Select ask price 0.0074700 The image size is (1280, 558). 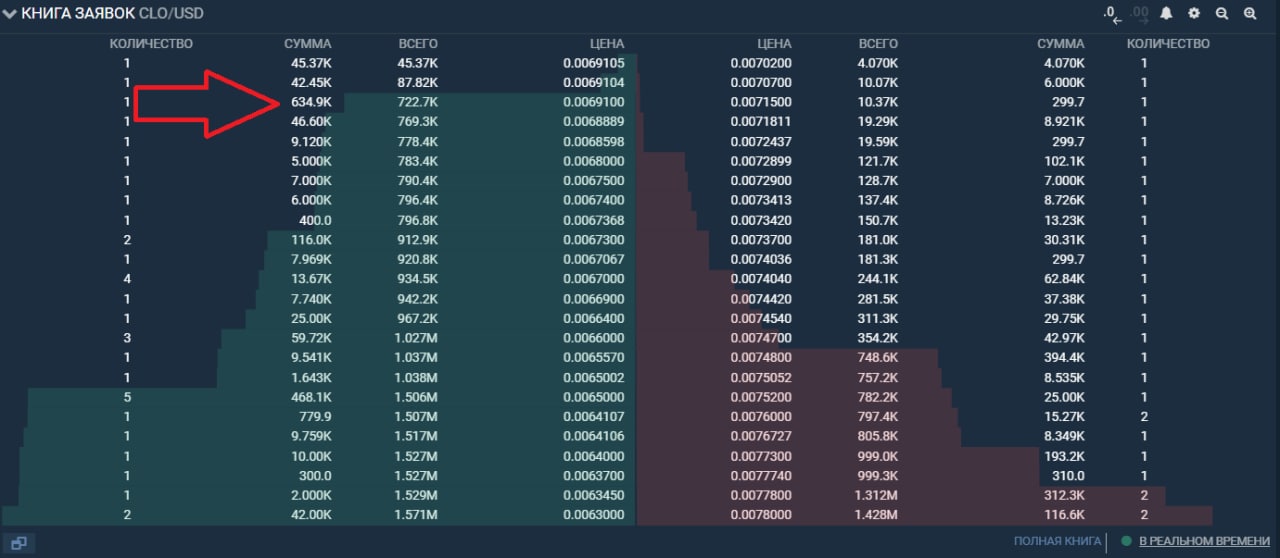[761, 338]
